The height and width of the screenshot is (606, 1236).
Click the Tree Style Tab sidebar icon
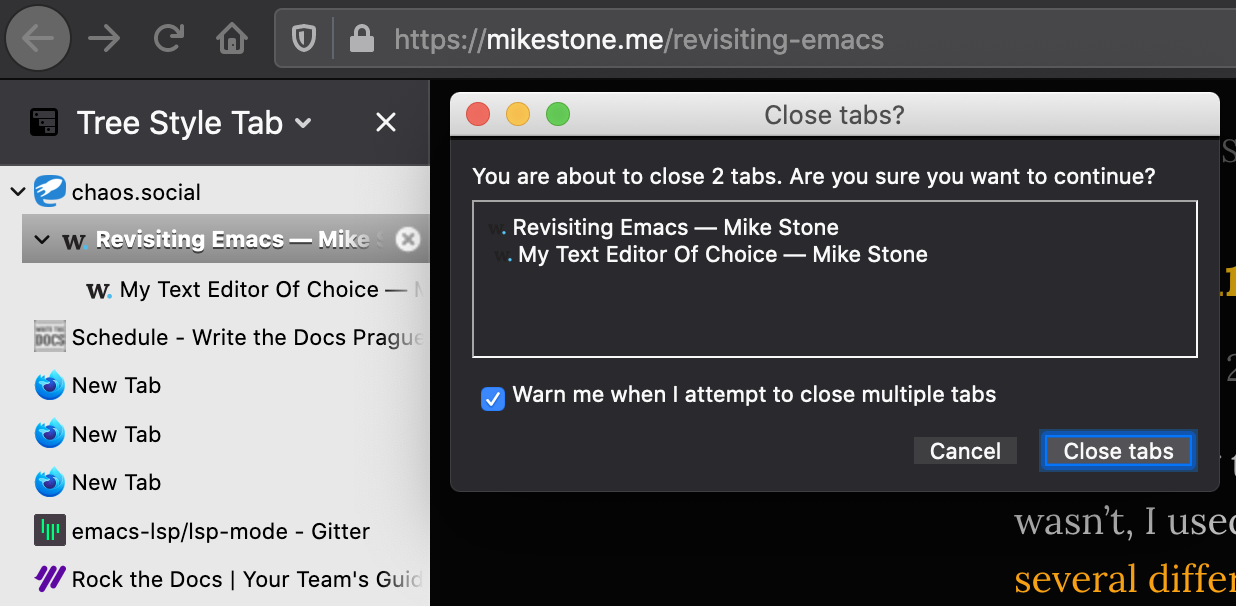44,123
